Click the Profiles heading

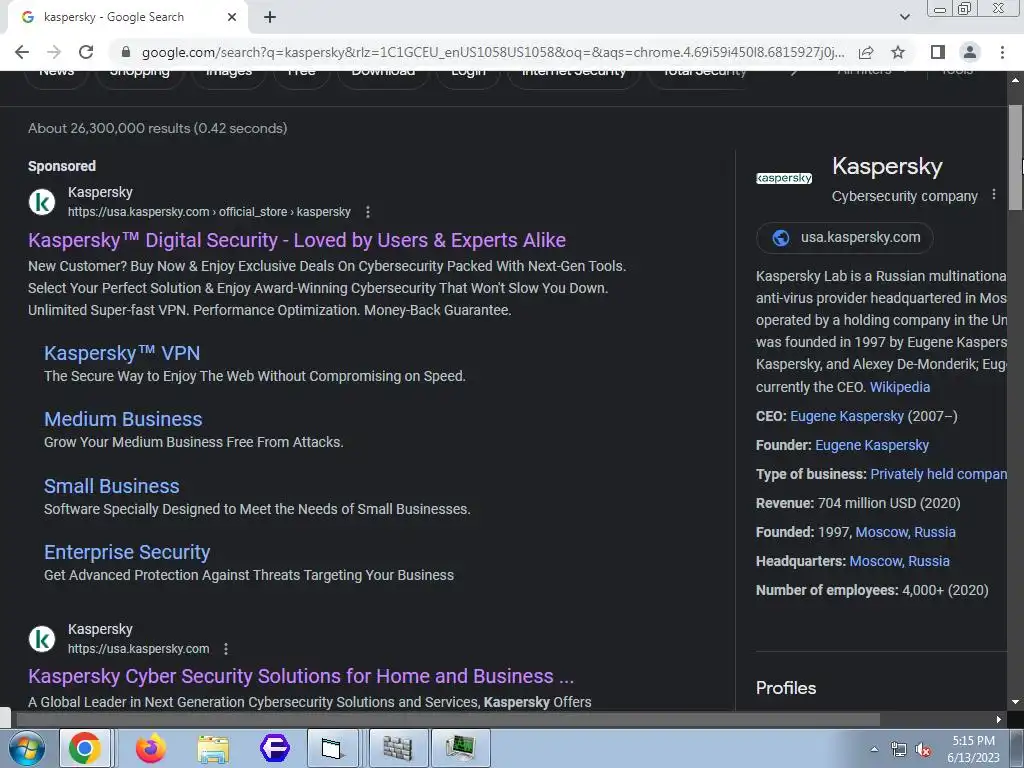786,688
